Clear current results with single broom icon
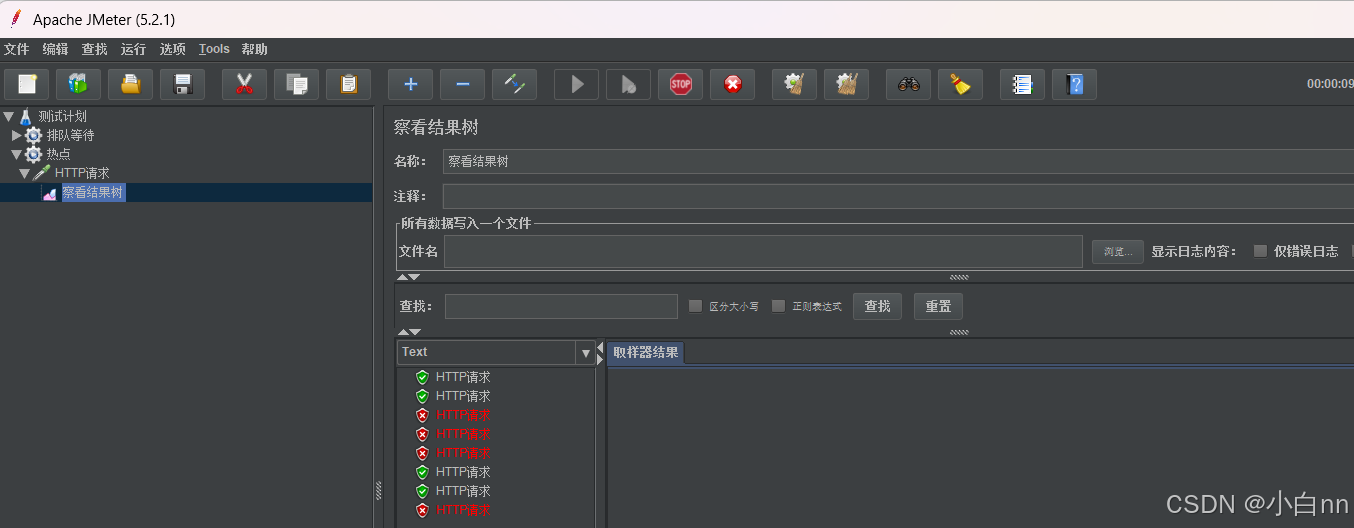 [x=794, y=84]
